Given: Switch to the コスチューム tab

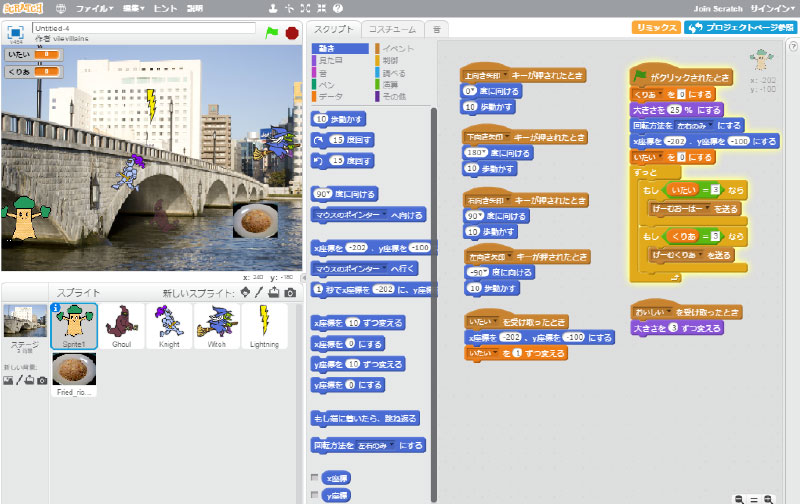Looking at the screenshot, I should point(392,30).
